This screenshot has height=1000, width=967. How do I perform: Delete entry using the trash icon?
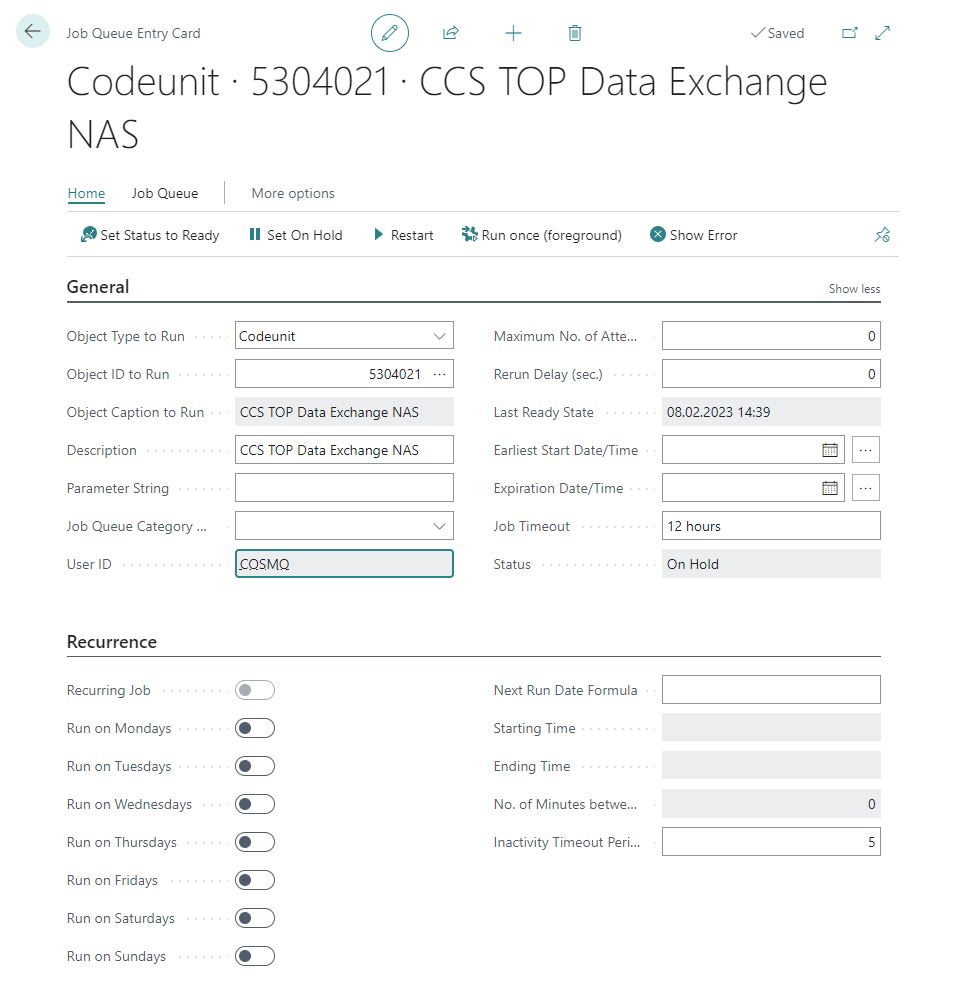(x=575, y=33)
